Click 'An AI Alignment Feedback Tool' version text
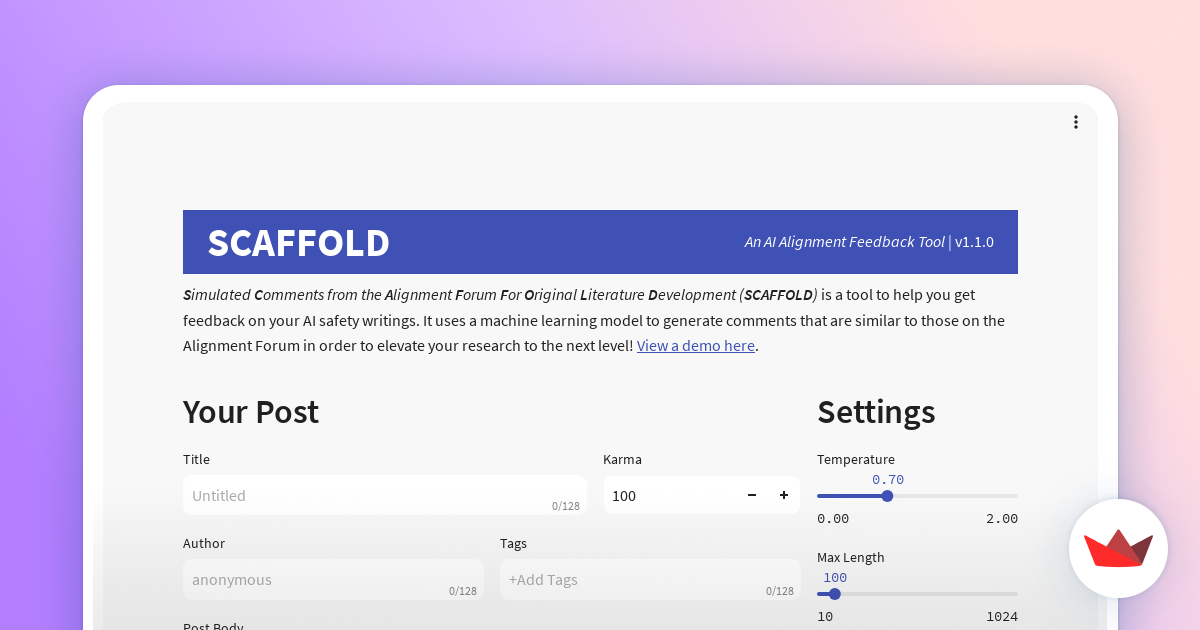The image size is (1200, 630). [869, 242]
